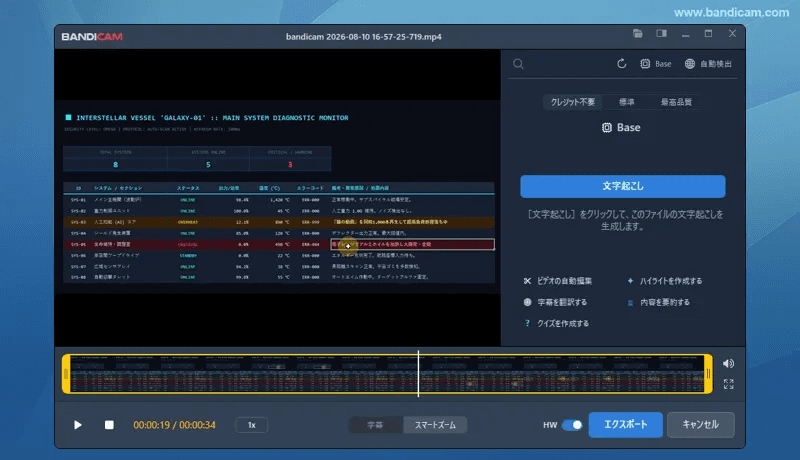
Task: Choose ハイライトを作成する option
Action: [665, 281]
